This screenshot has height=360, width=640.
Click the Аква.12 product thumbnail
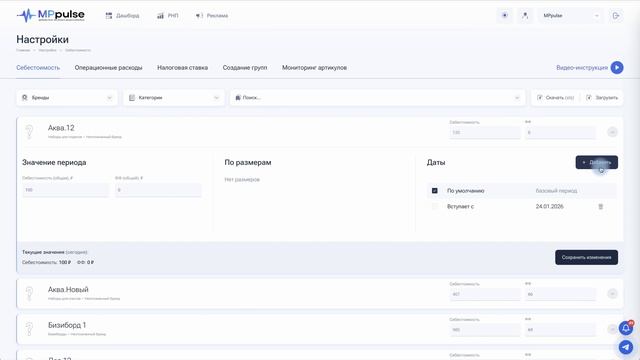[x=29, y=132]
